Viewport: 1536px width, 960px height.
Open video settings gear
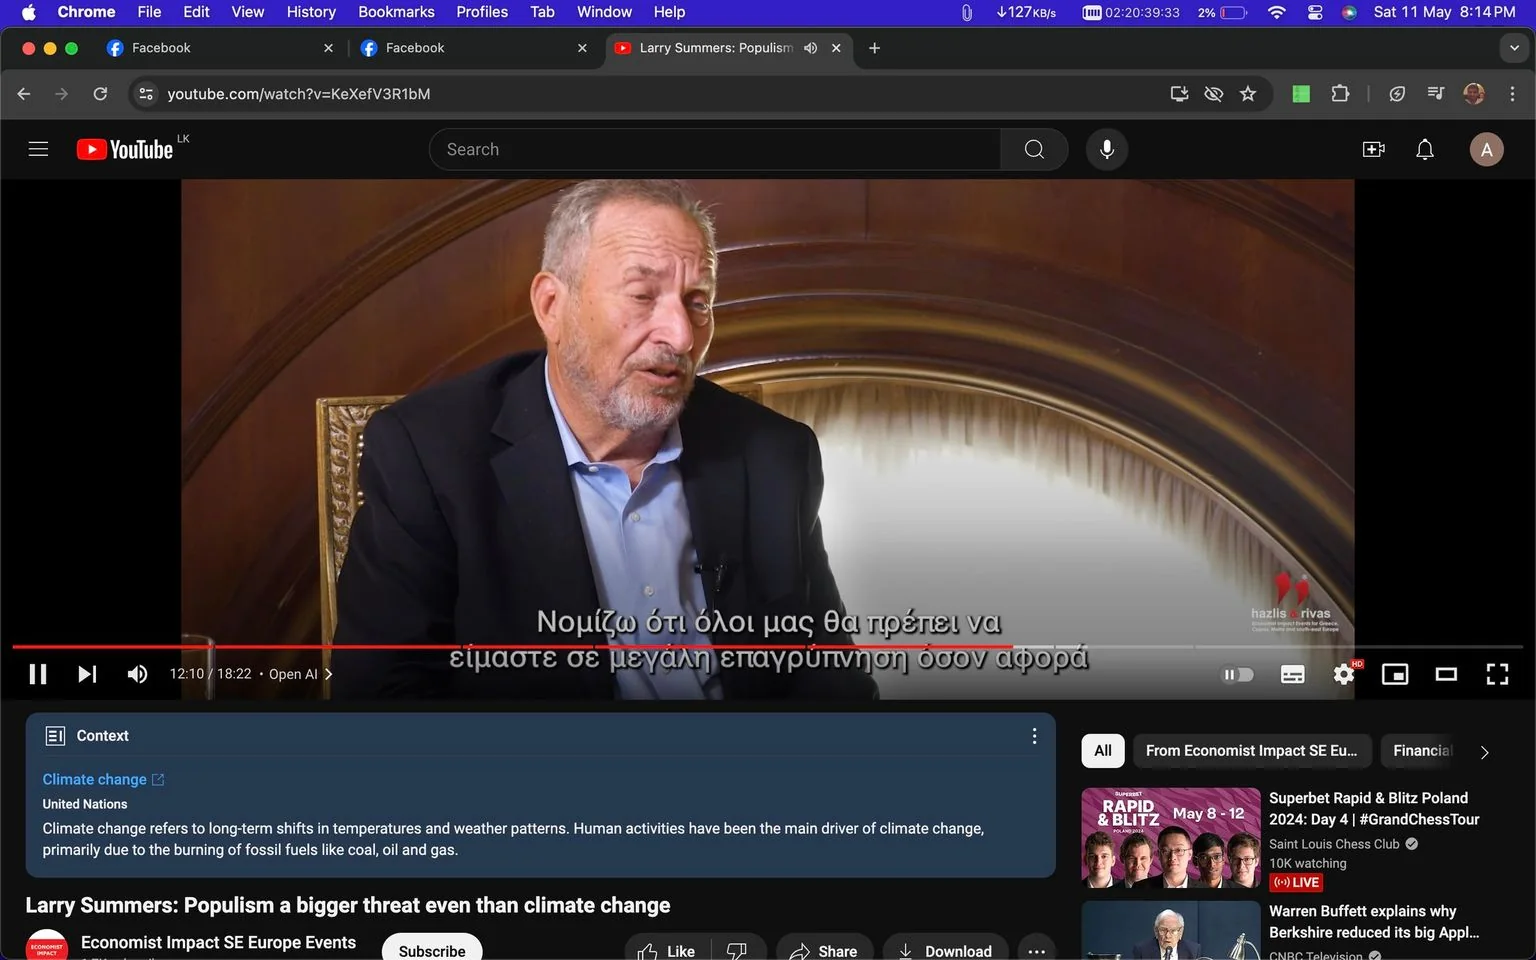click(1344, 675)
